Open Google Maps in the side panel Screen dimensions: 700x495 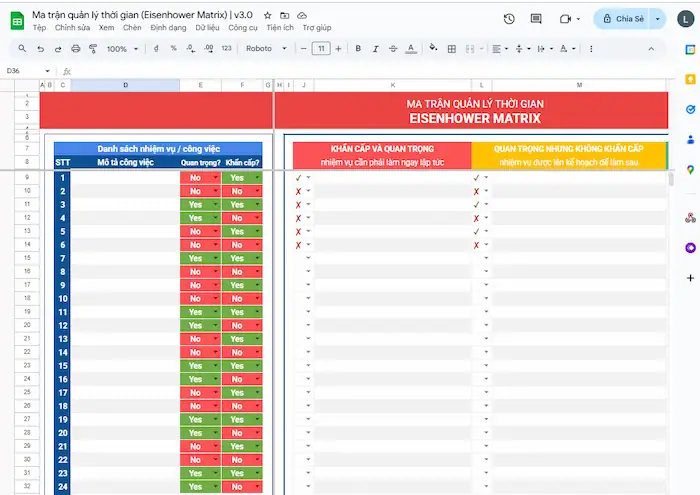(x=690, y=170)
